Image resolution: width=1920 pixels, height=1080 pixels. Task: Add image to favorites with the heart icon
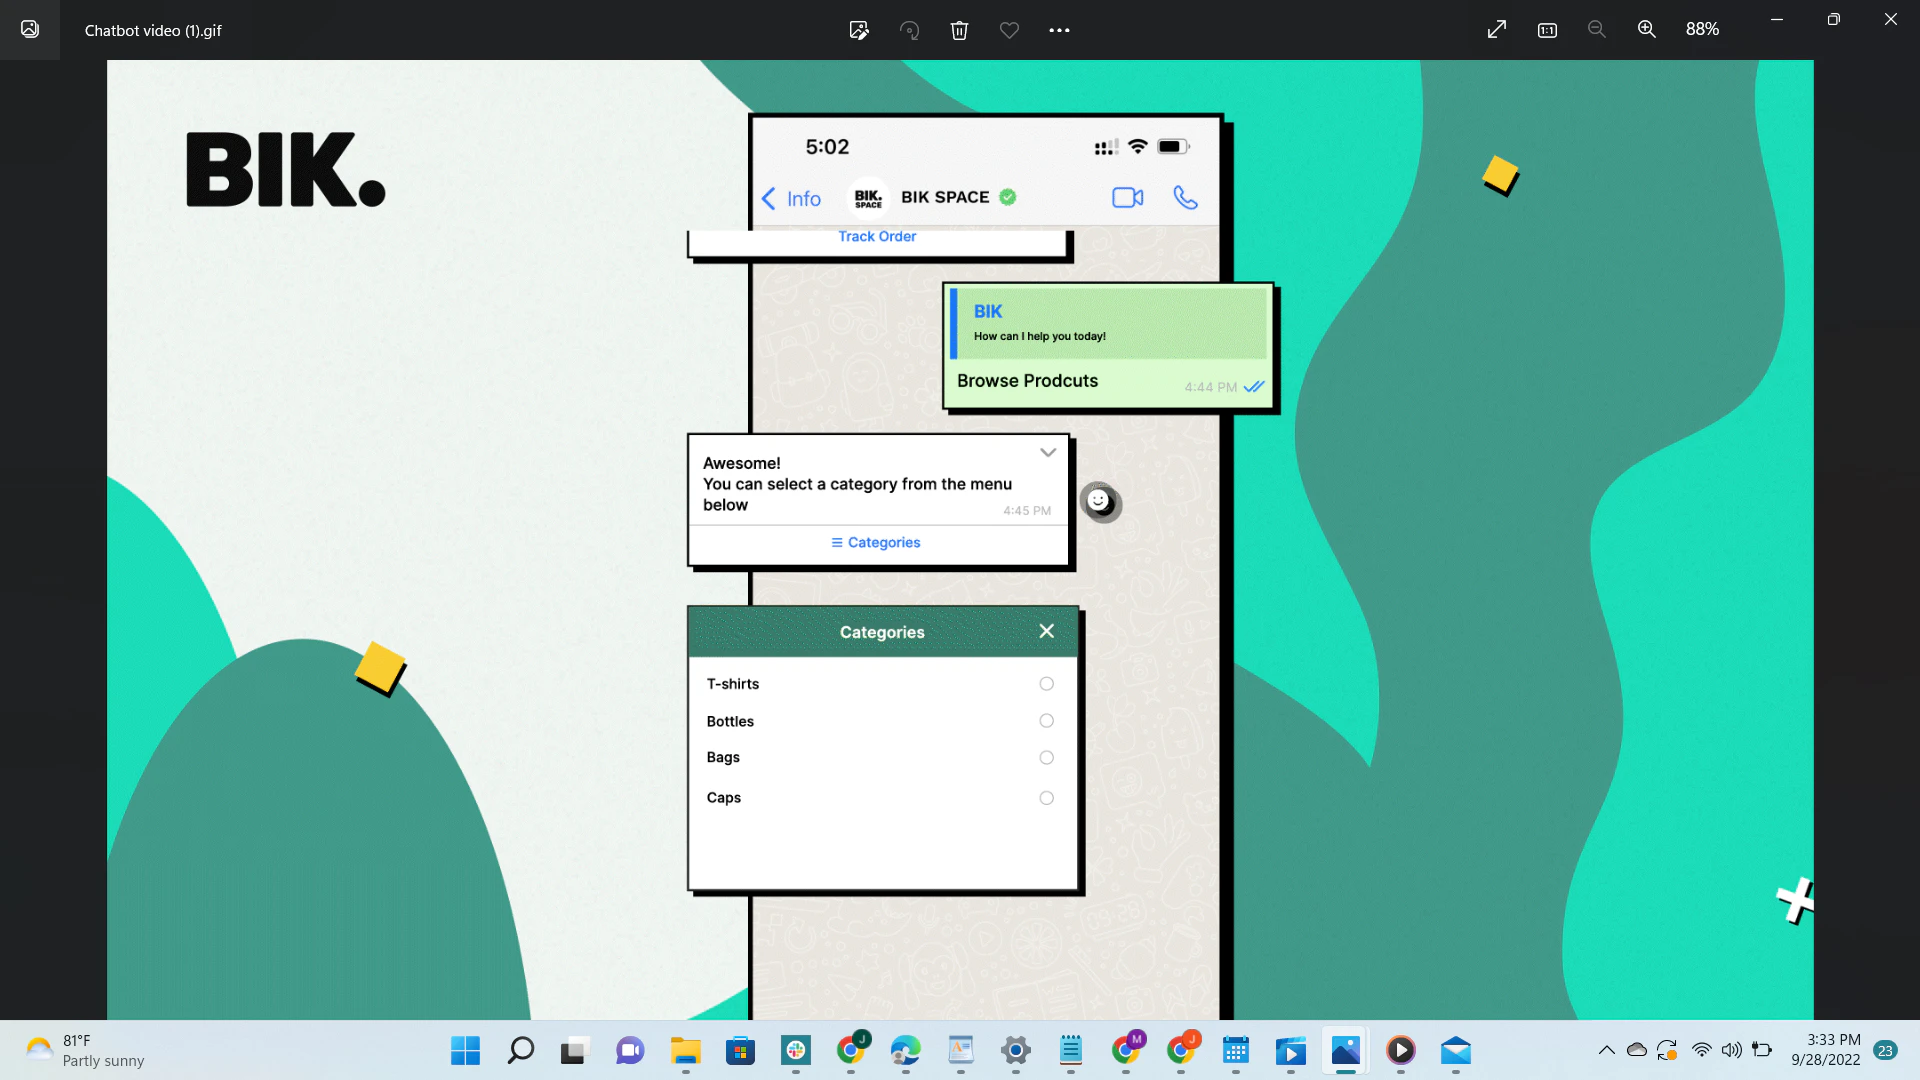pyautogui.click(x=1009, y=30)
